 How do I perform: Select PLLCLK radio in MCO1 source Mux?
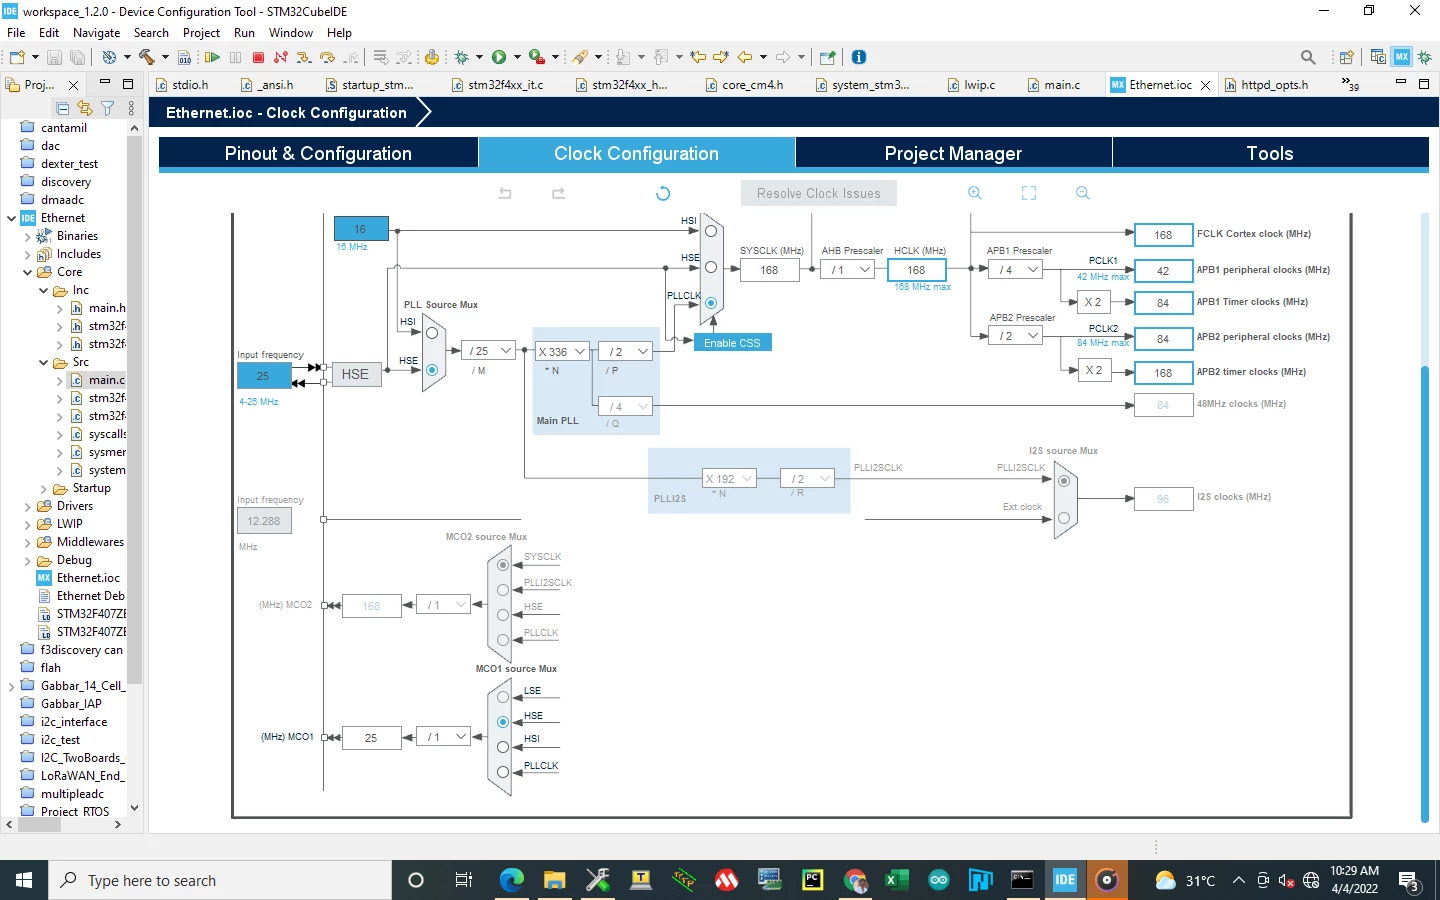pos(503,772)
